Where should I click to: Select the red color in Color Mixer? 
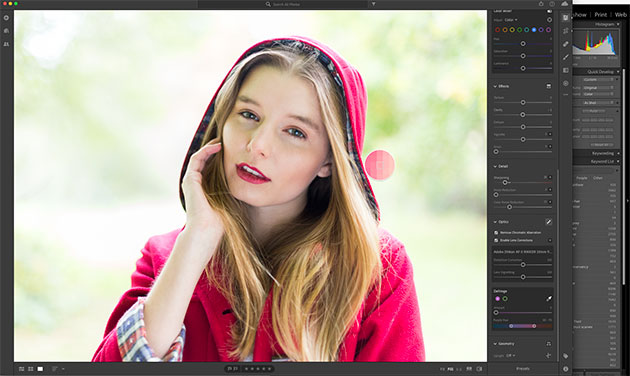[497, 30]
